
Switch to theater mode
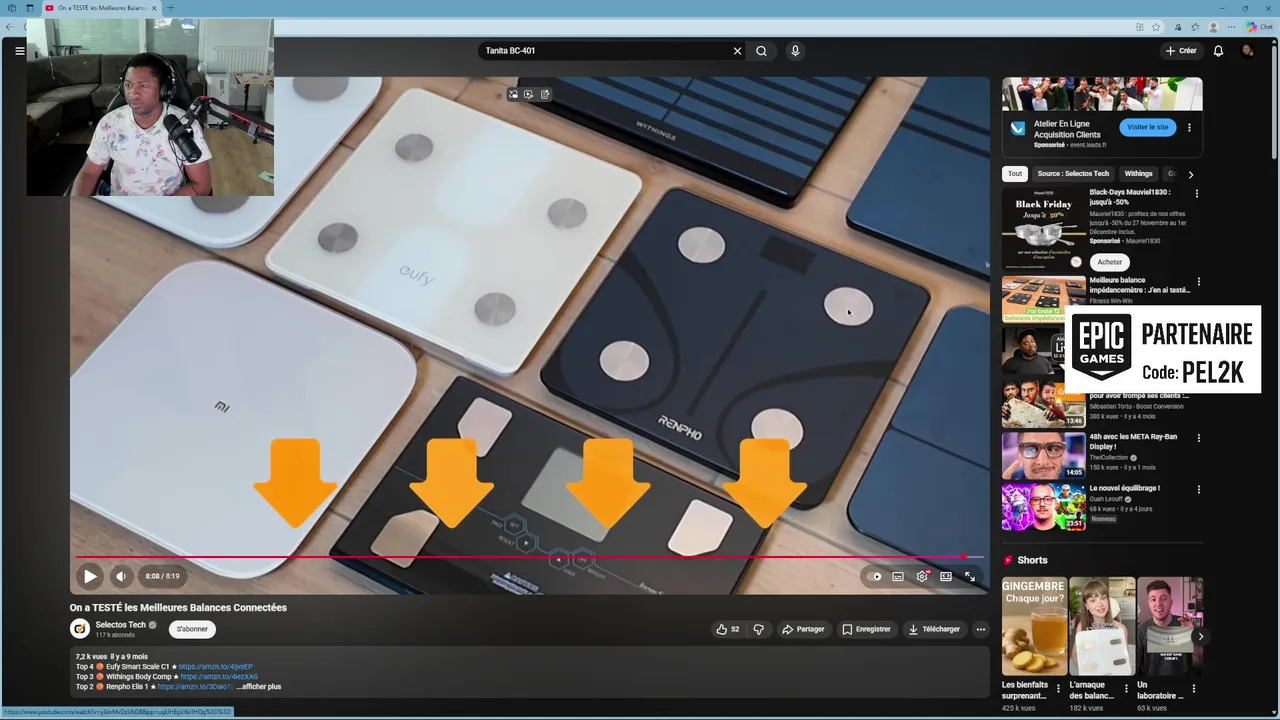(x=946, y=576)
